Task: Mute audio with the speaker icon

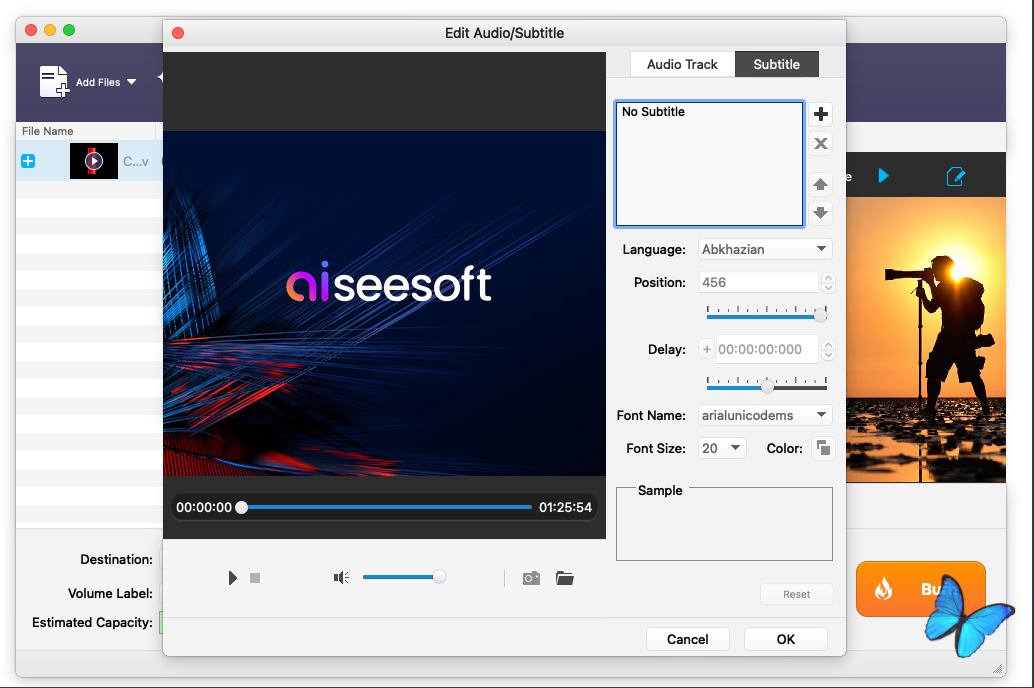Action: [342, 577]
